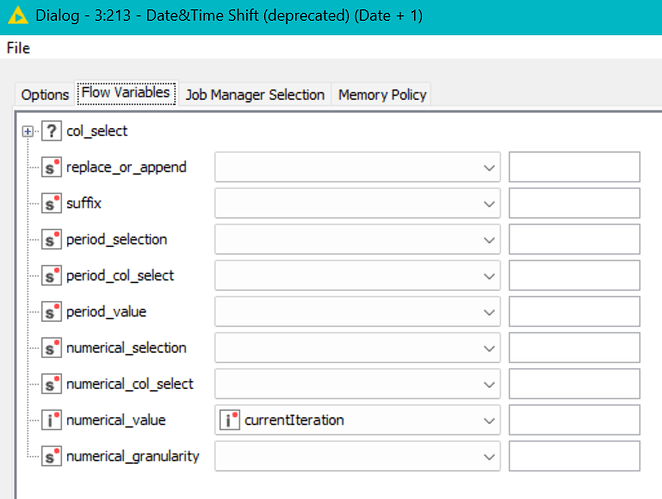Select the numerical_selection tree item label

point(126,348)
